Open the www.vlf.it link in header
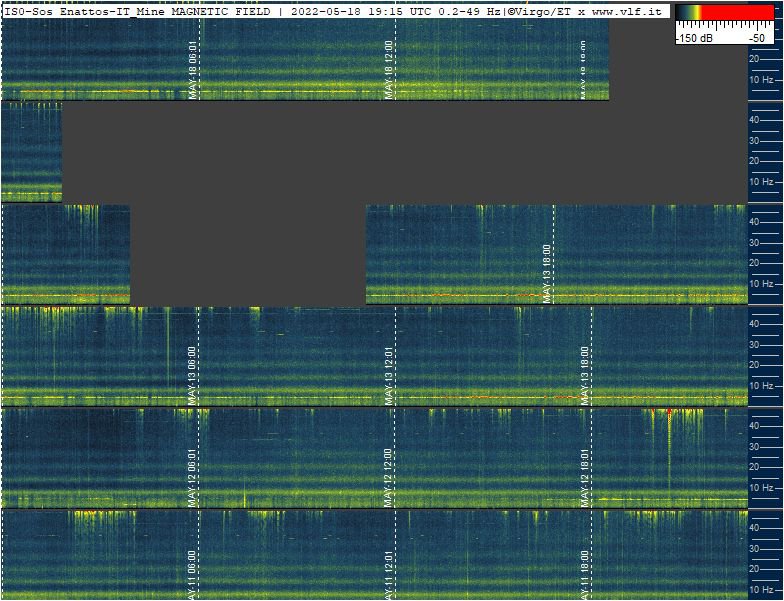Screen dimensions: 784x601 [x=627, y=10]
